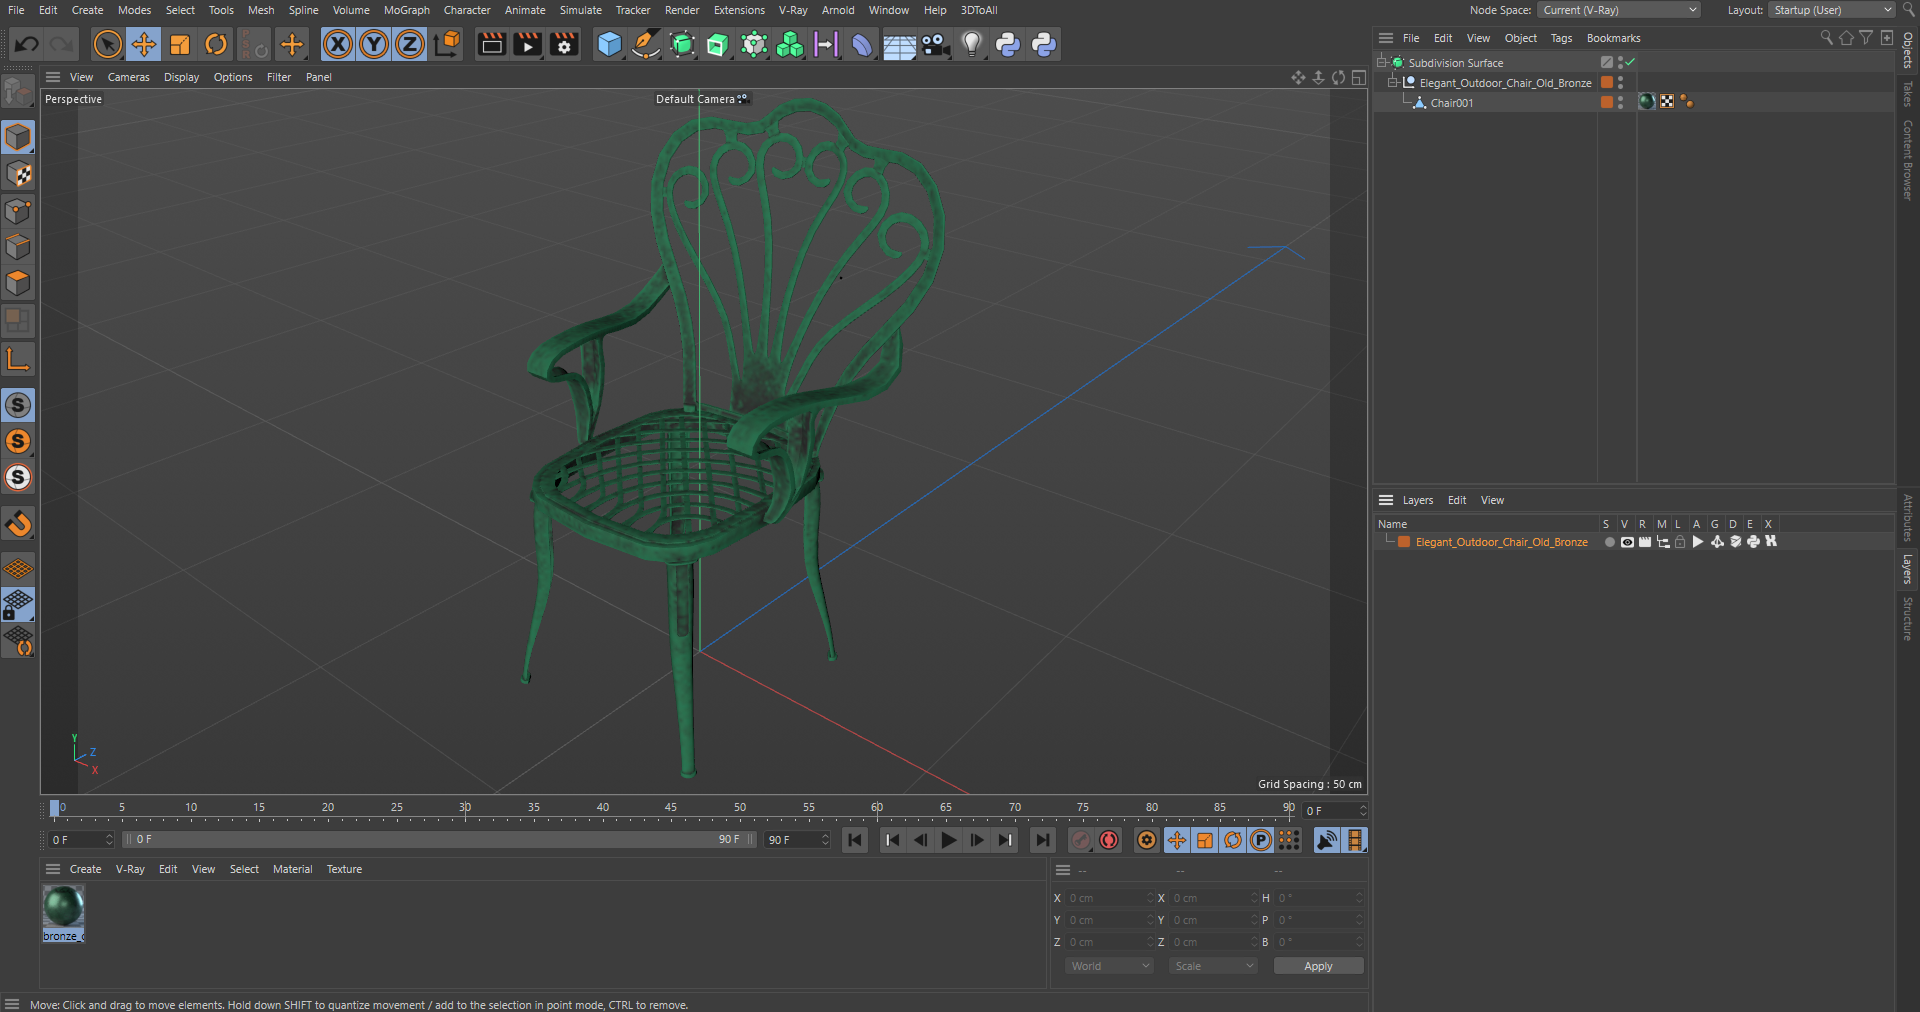This screenshot has height=1012, width=1920.
Task: Open viewport Cameras menu
Action: 128,77
